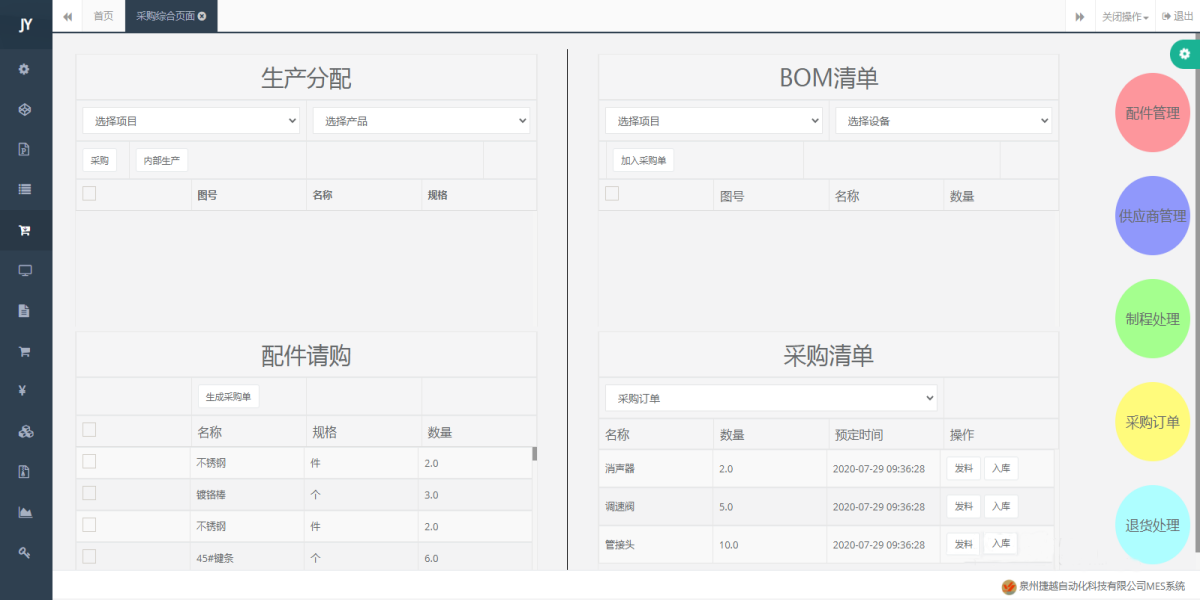The image size is (1200, 600).
Task: Open the project file sidebar icon
Action: tap(24, 149)
